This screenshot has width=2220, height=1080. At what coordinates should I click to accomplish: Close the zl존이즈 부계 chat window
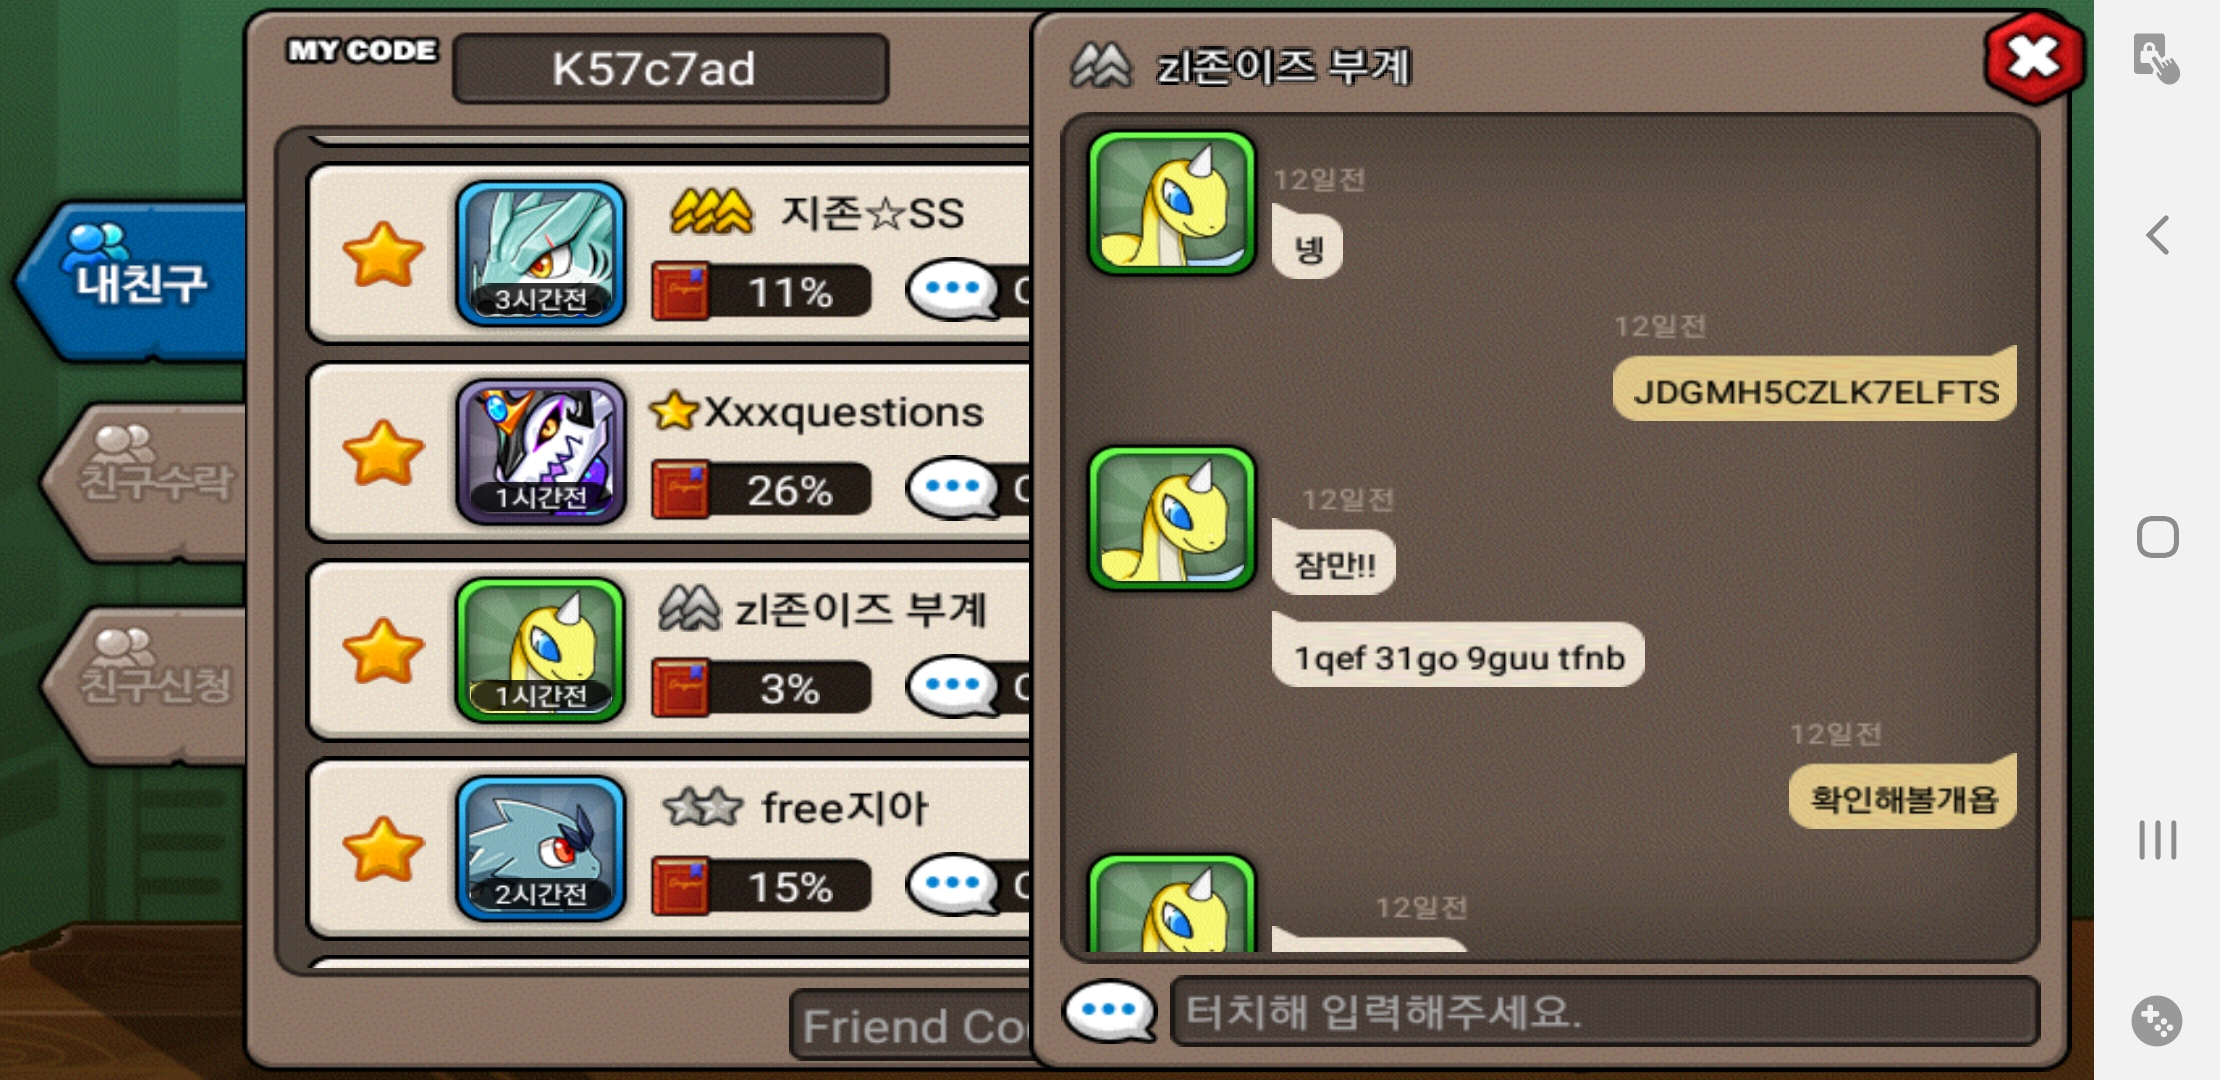pos(2034,58)
